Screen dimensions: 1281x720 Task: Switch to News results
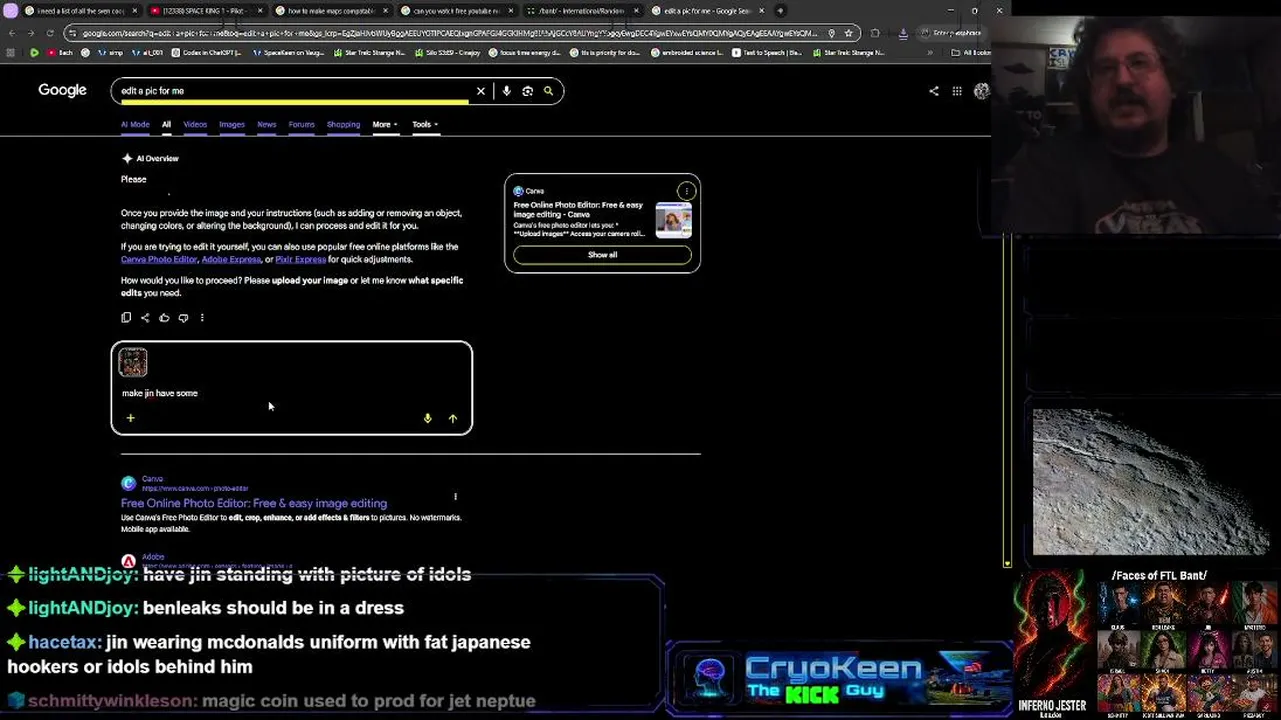[x=266, y=125]
